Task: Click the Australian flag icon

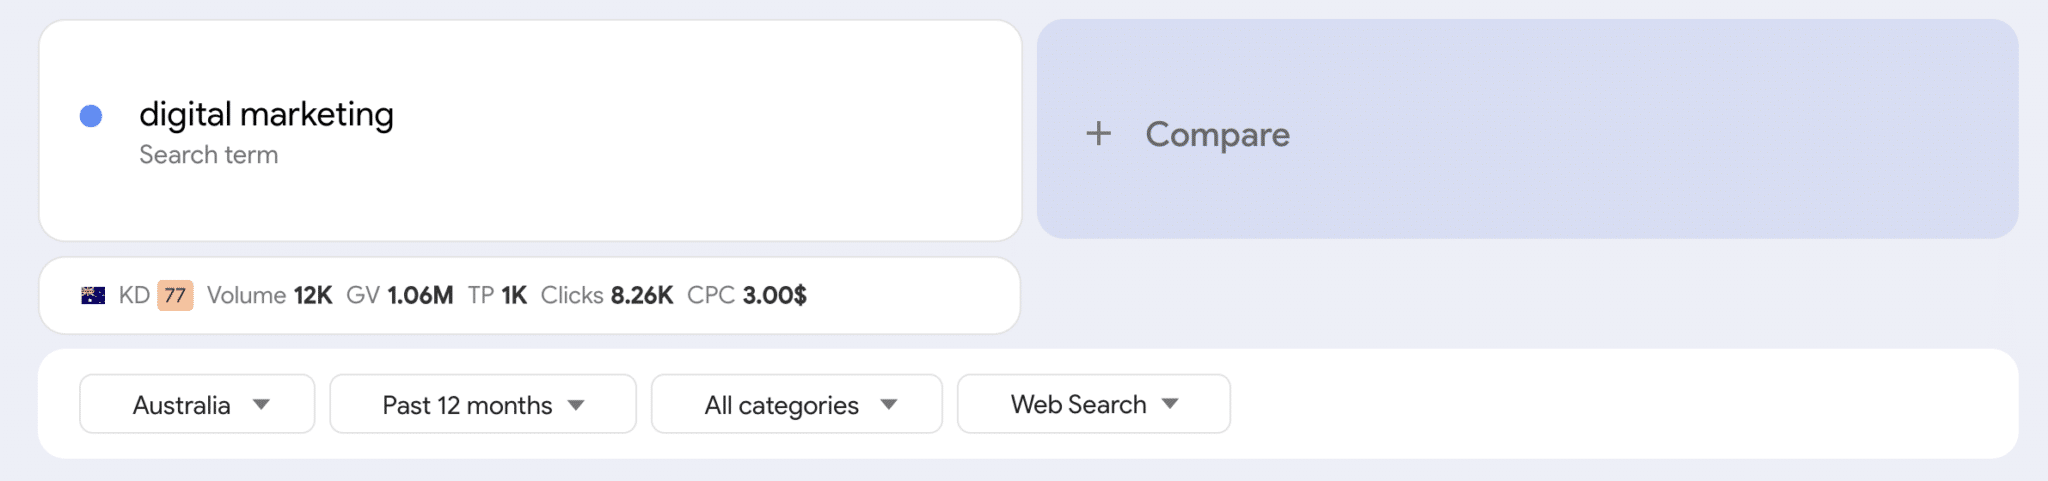Action: (x=93, y=296)
